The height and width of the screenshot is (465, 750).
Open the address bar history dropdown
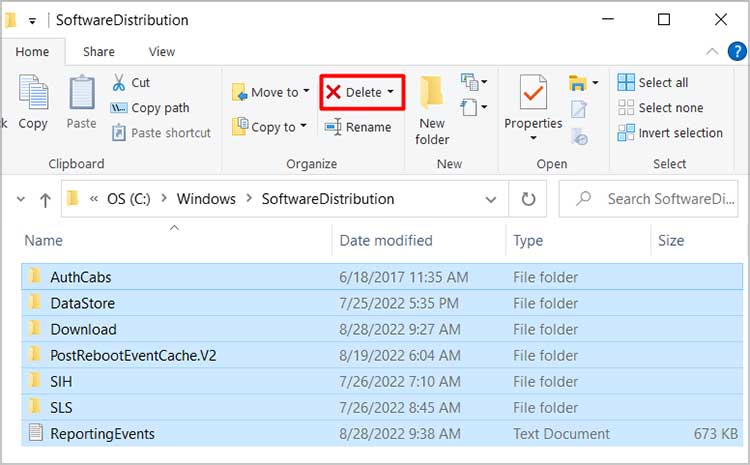(x=491, y=199)
